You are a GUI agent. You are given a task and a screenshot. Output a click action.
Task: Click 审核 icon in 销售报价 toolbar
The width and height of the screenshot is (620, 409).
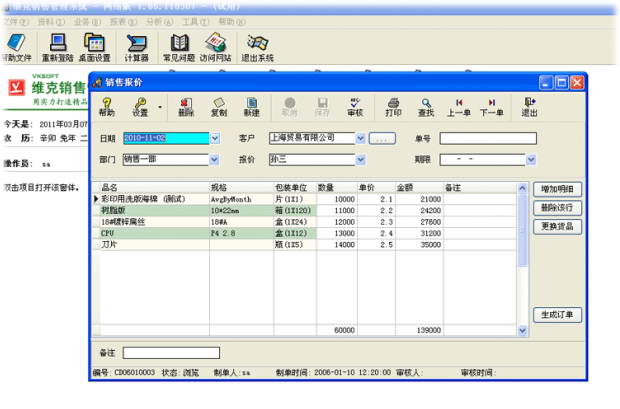click(x=355, y=107)
